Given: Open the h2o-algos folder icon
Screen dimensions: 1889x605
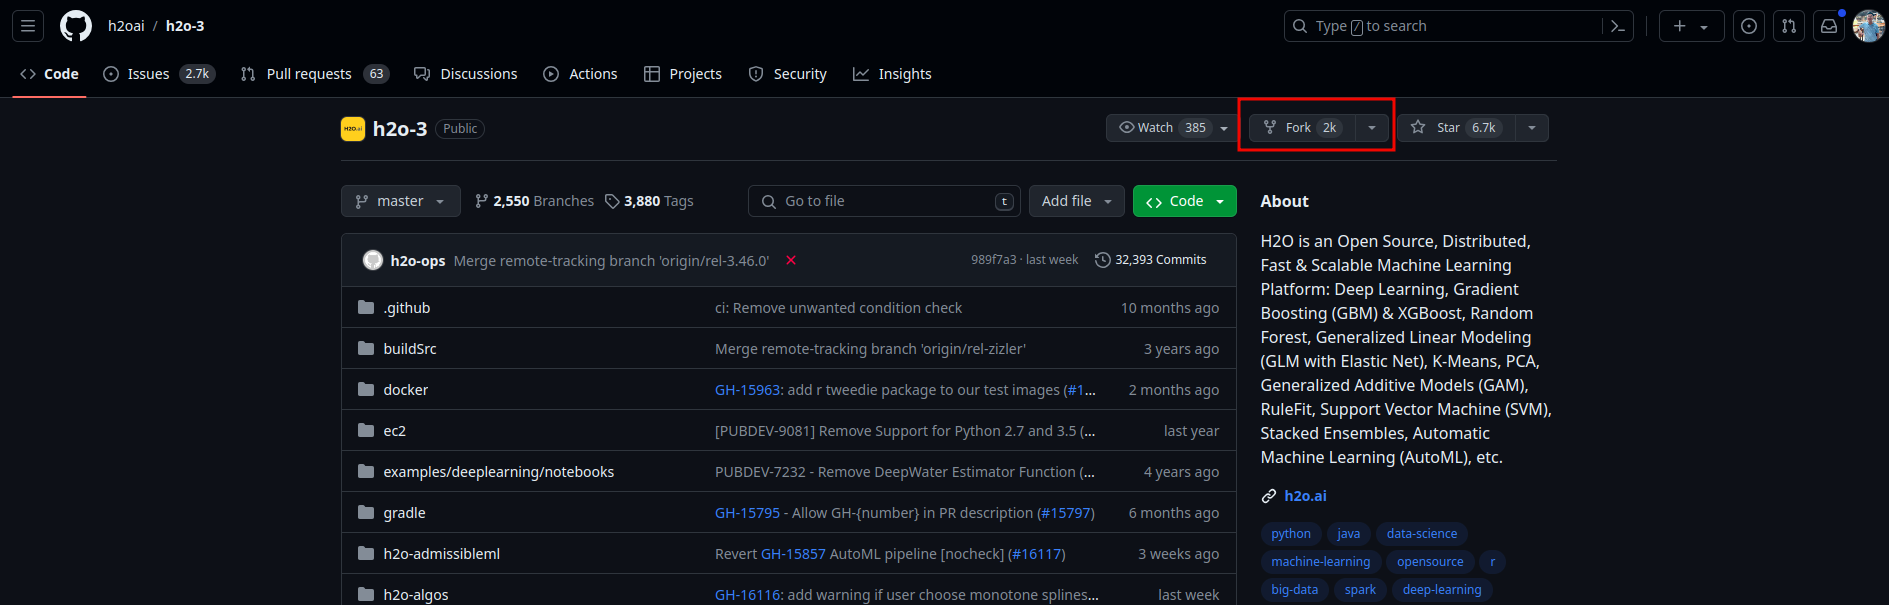Looking at the screenshot, I should point(366,595).
